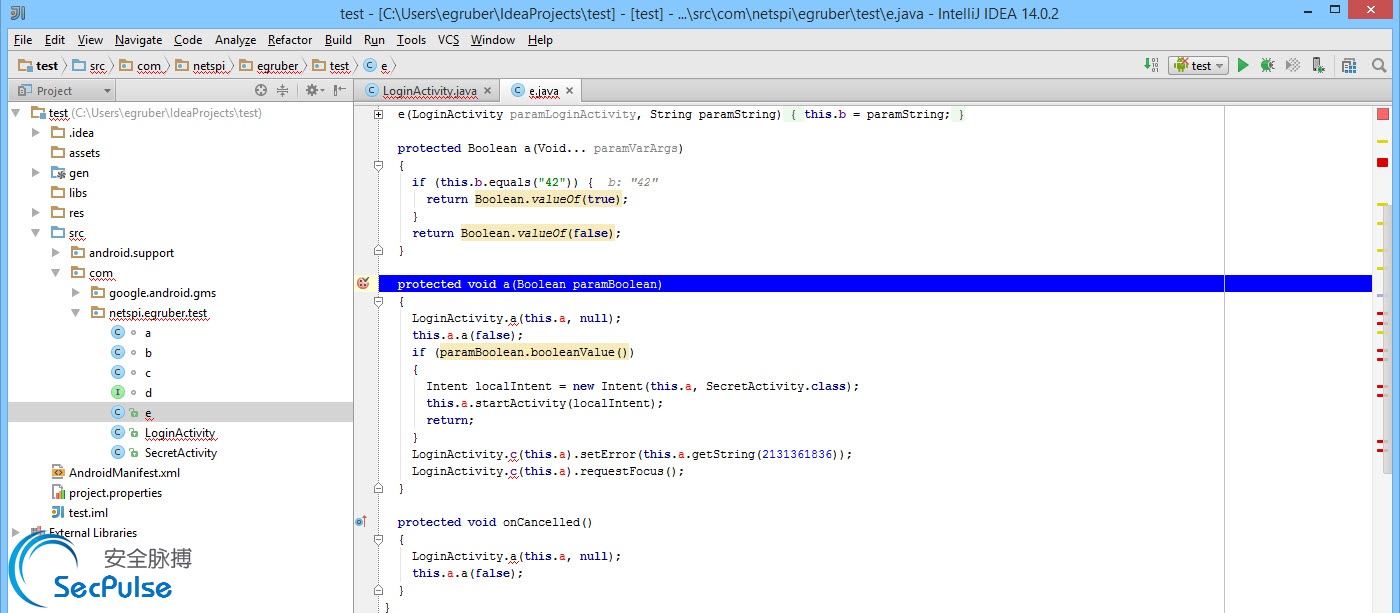Screen dimensions: 1400x613
Task: Open the Refactor menu
Action: tap(290, 40)
